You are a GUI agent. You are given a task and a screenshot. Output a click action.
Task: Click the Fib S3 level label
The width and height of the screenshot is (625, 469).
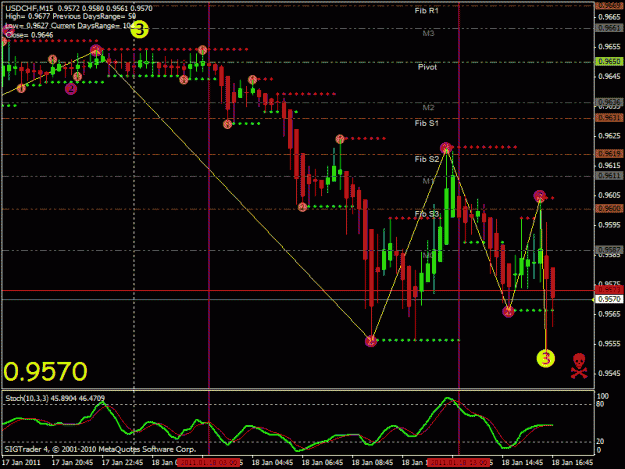pyautogui.click(x=426, y=214)
